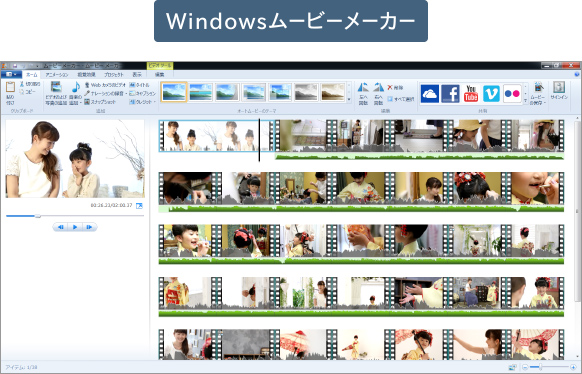This screenshot has height=374, width=582.
Task: Click preview seek bar handle
Action: 37,216
